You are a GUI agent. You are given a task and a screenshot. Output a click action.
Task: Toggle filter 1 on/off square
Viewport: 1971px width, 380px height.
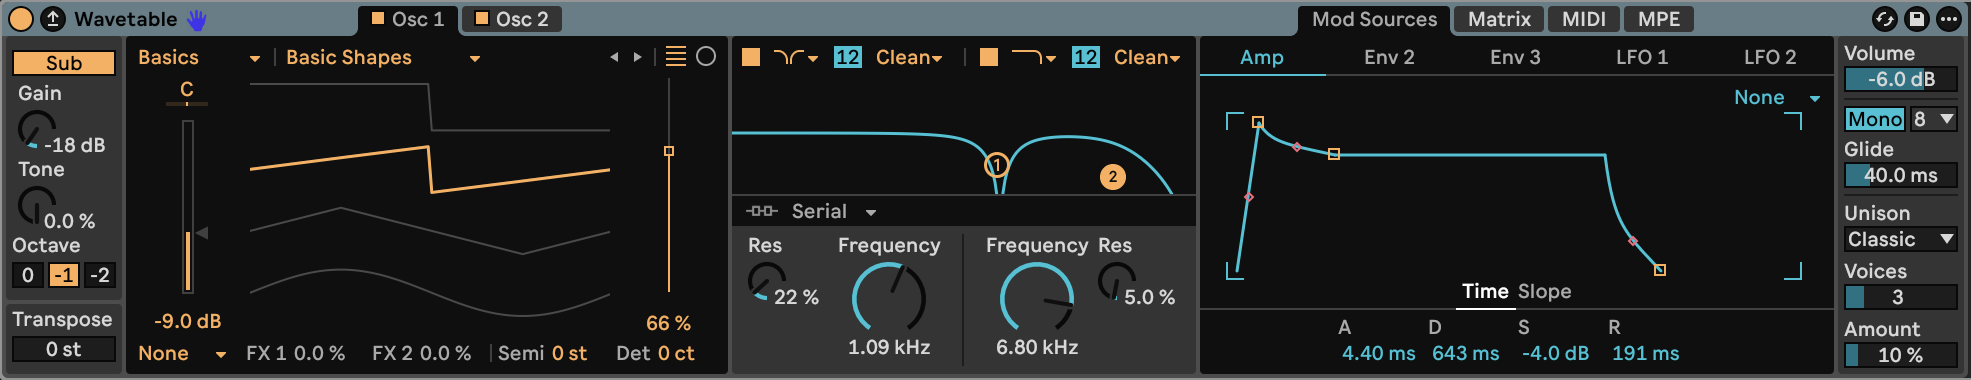tap(751, 58)
